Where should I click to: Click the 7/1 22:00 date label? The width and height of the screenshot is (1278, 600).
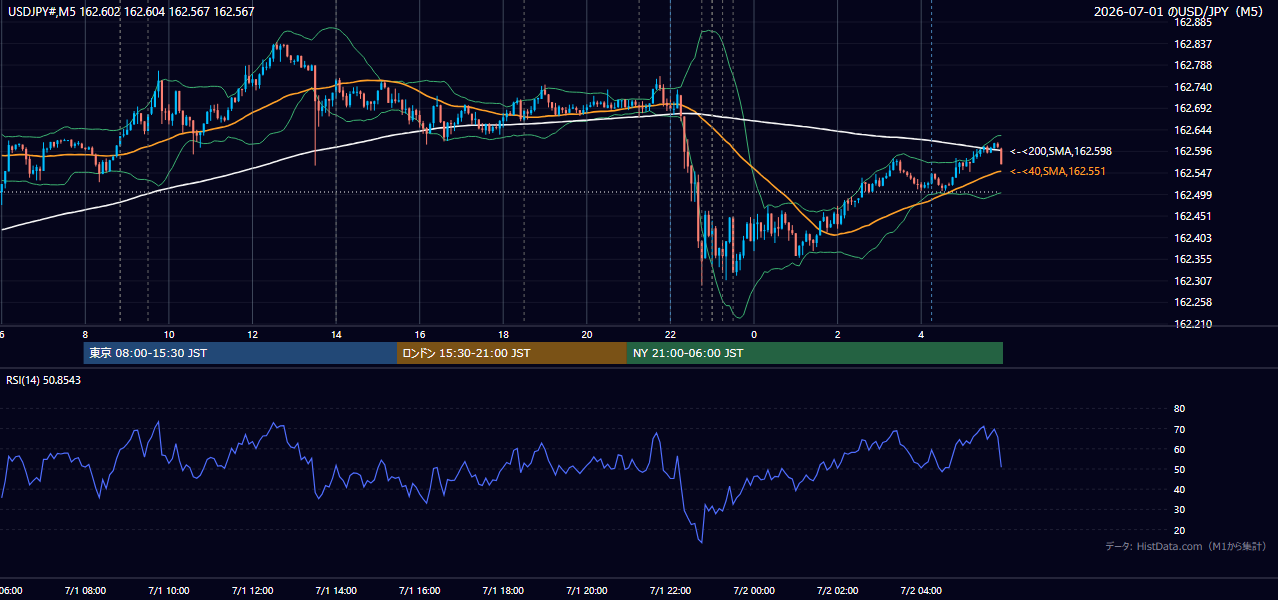[x=670, y=591]
